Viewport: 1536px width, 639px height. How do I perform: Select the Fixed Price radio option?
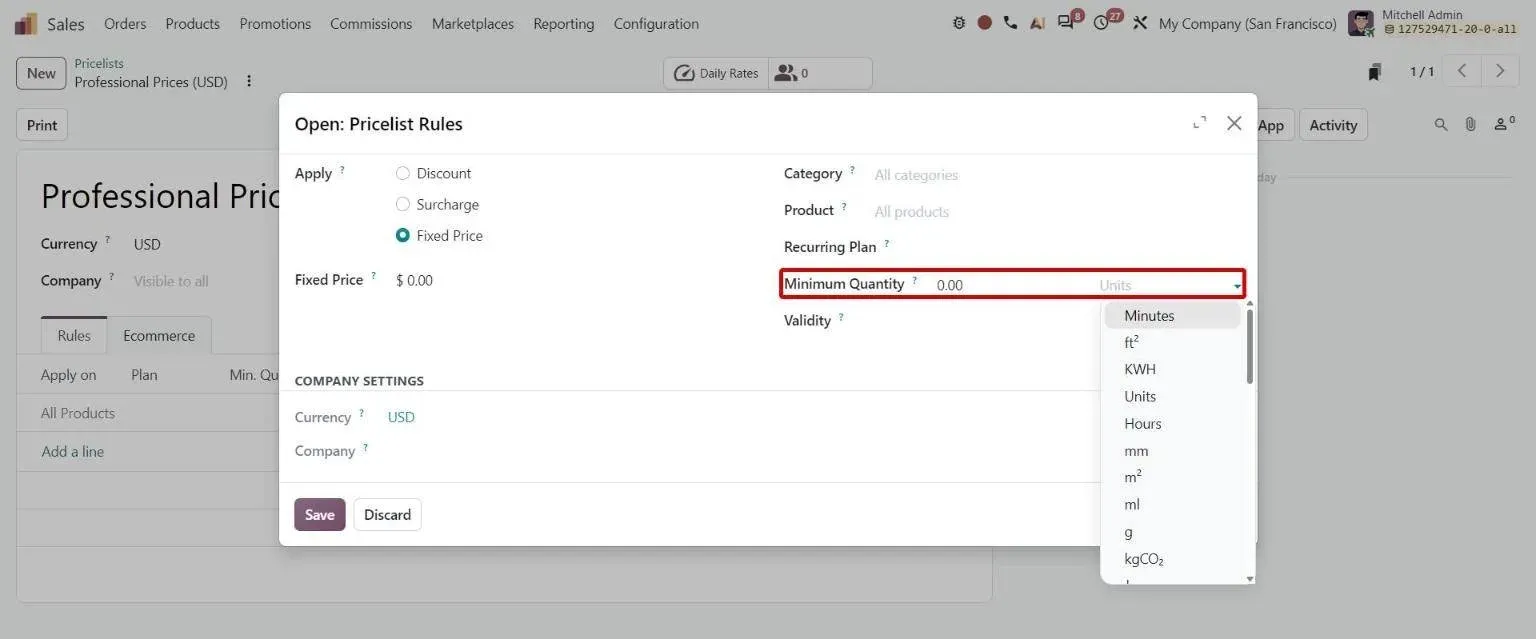[403, 236]
